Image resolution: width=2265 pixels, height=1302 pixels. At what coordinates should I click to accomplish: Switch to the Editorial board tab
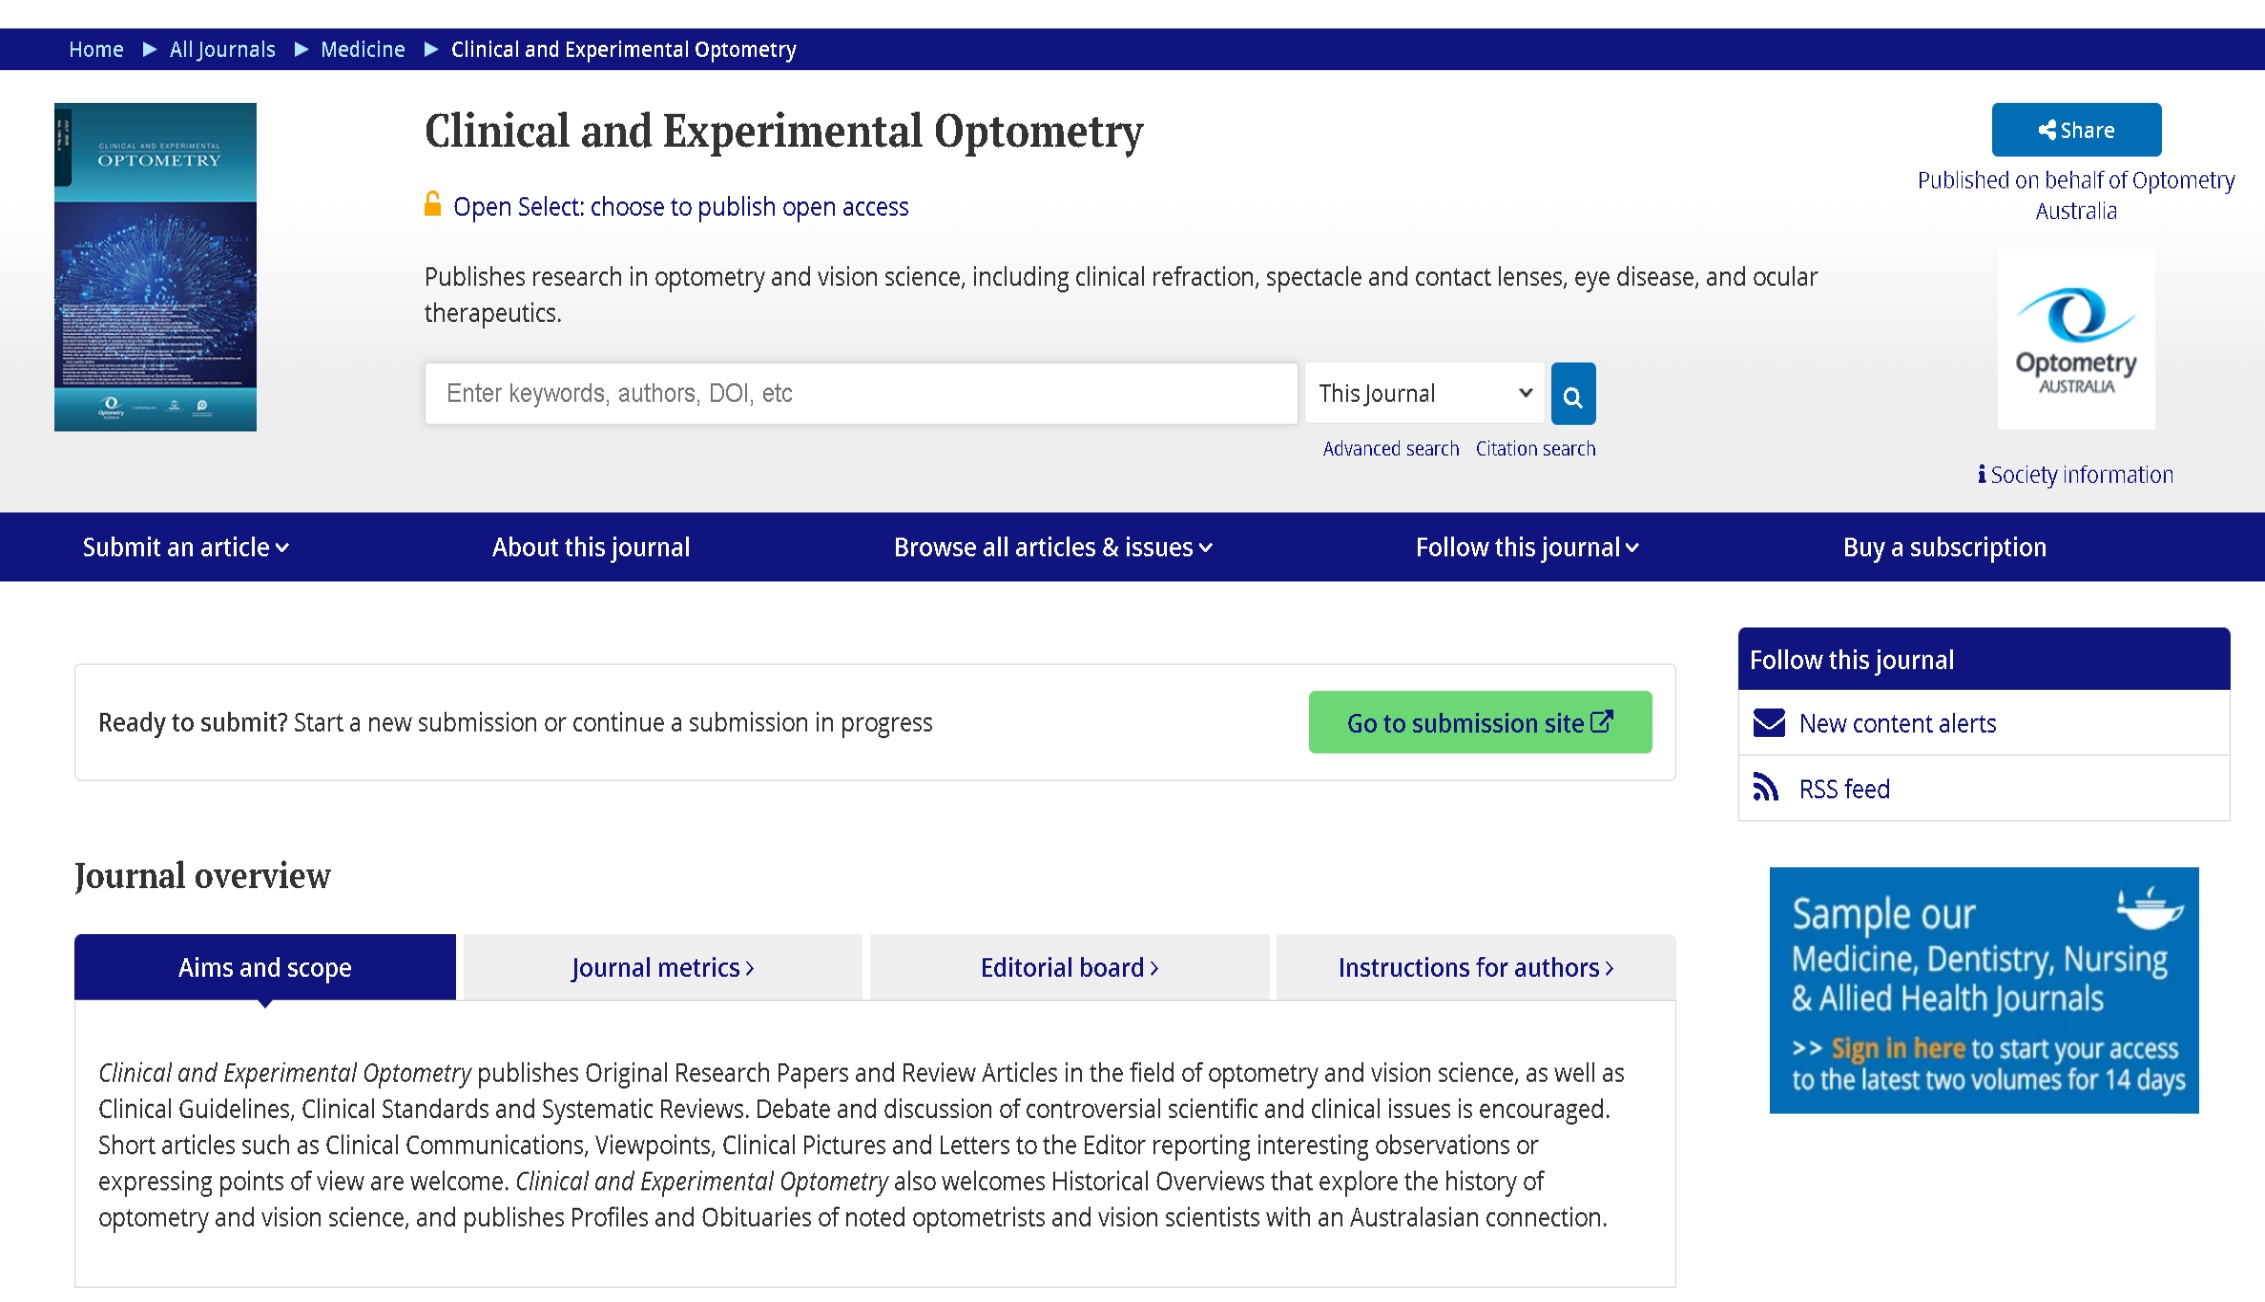(x=1069, y=967)
